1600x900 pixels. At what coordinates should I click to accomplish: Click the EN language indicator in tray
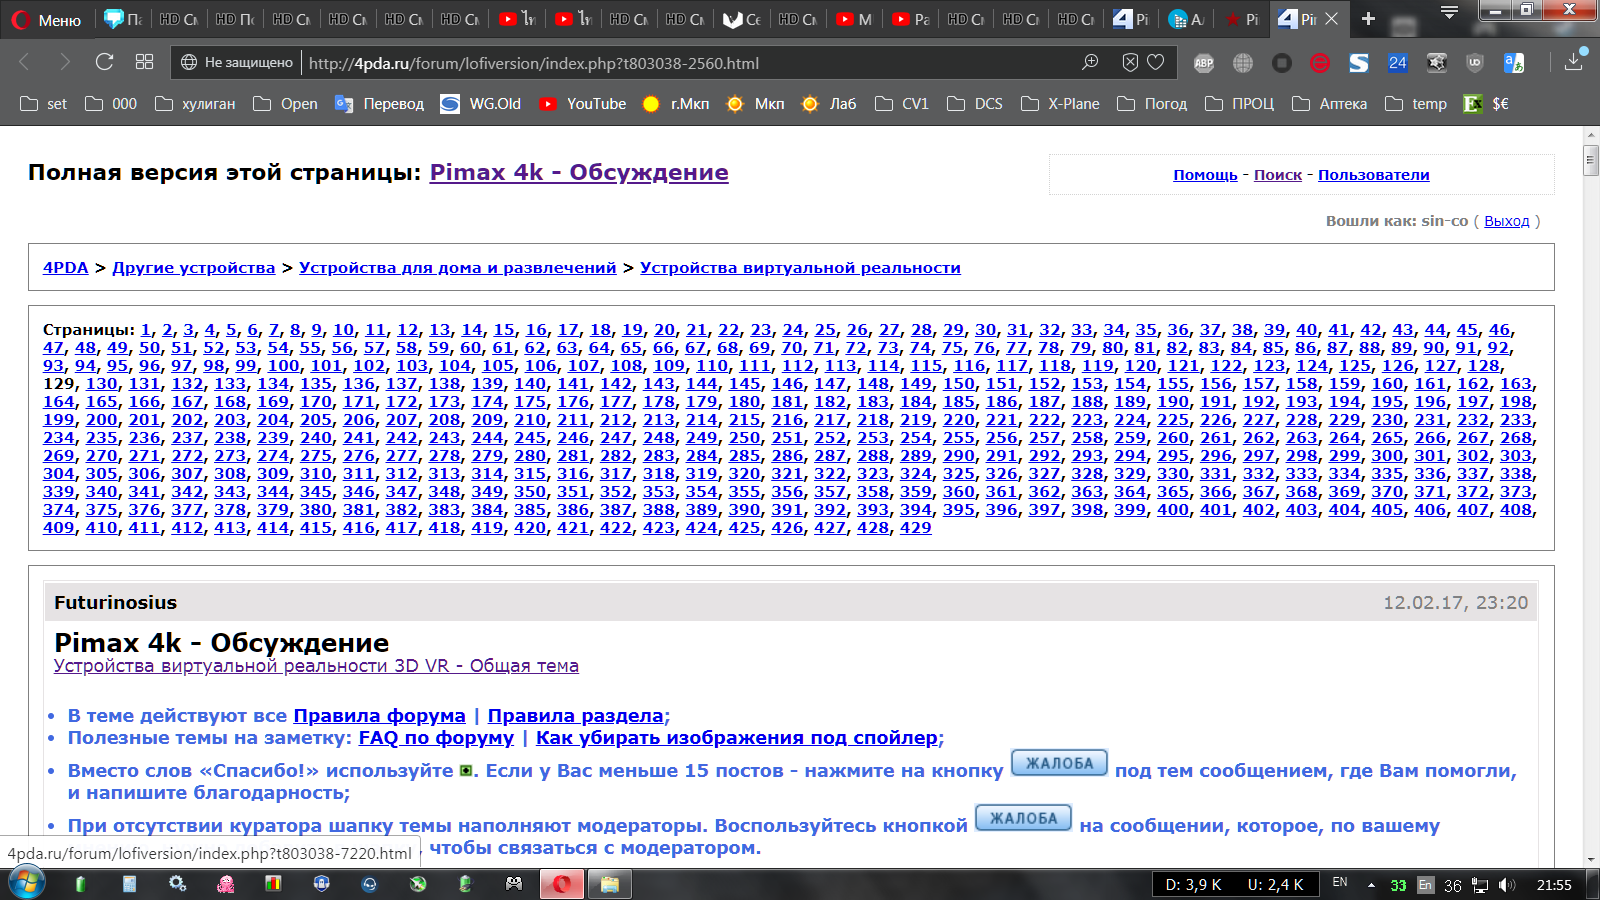[1340, 882]
